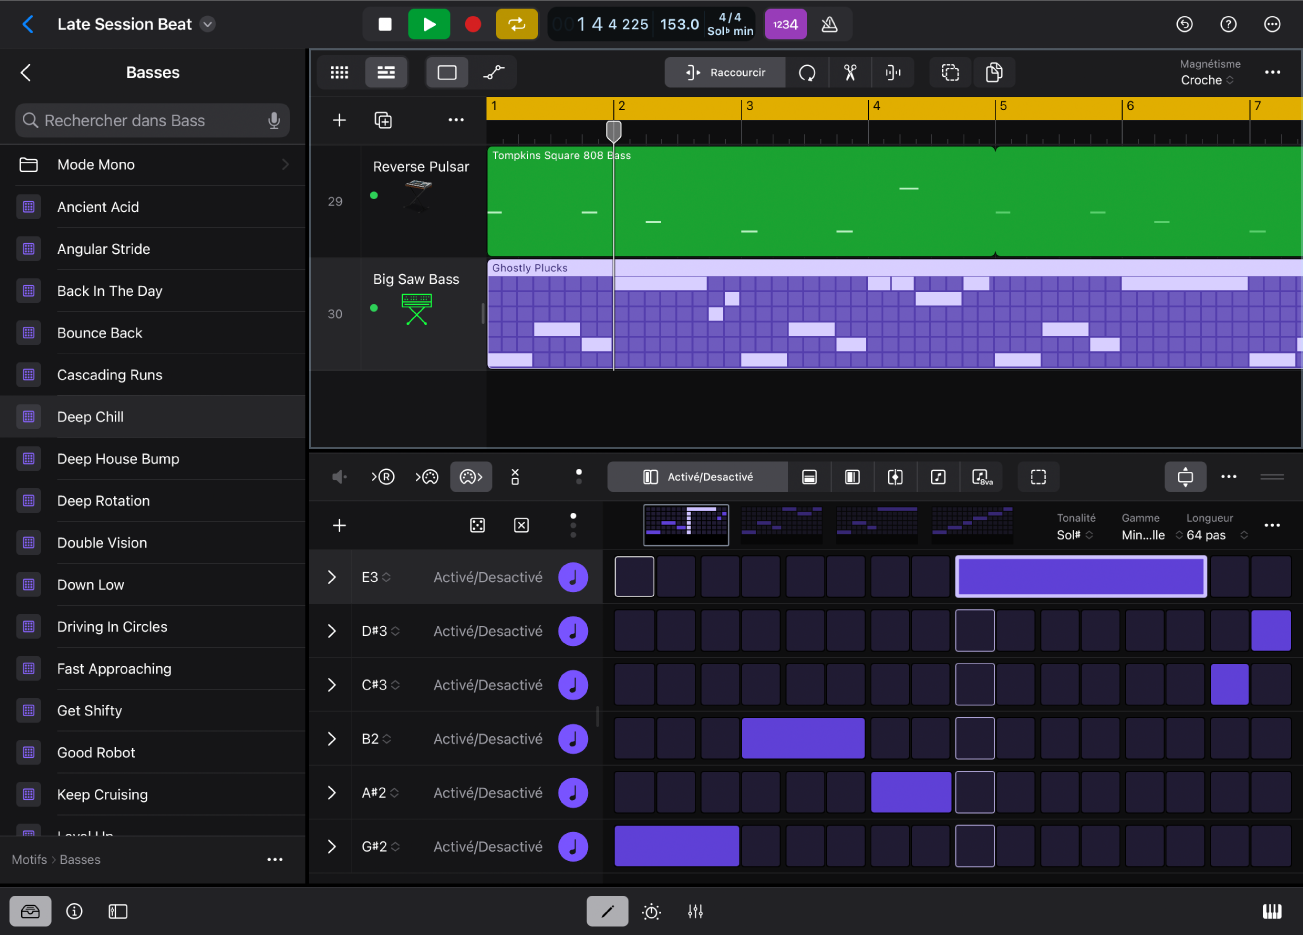The image size is (1303, 936).
Task: Add a new track with plus
Action: [339, 120]
